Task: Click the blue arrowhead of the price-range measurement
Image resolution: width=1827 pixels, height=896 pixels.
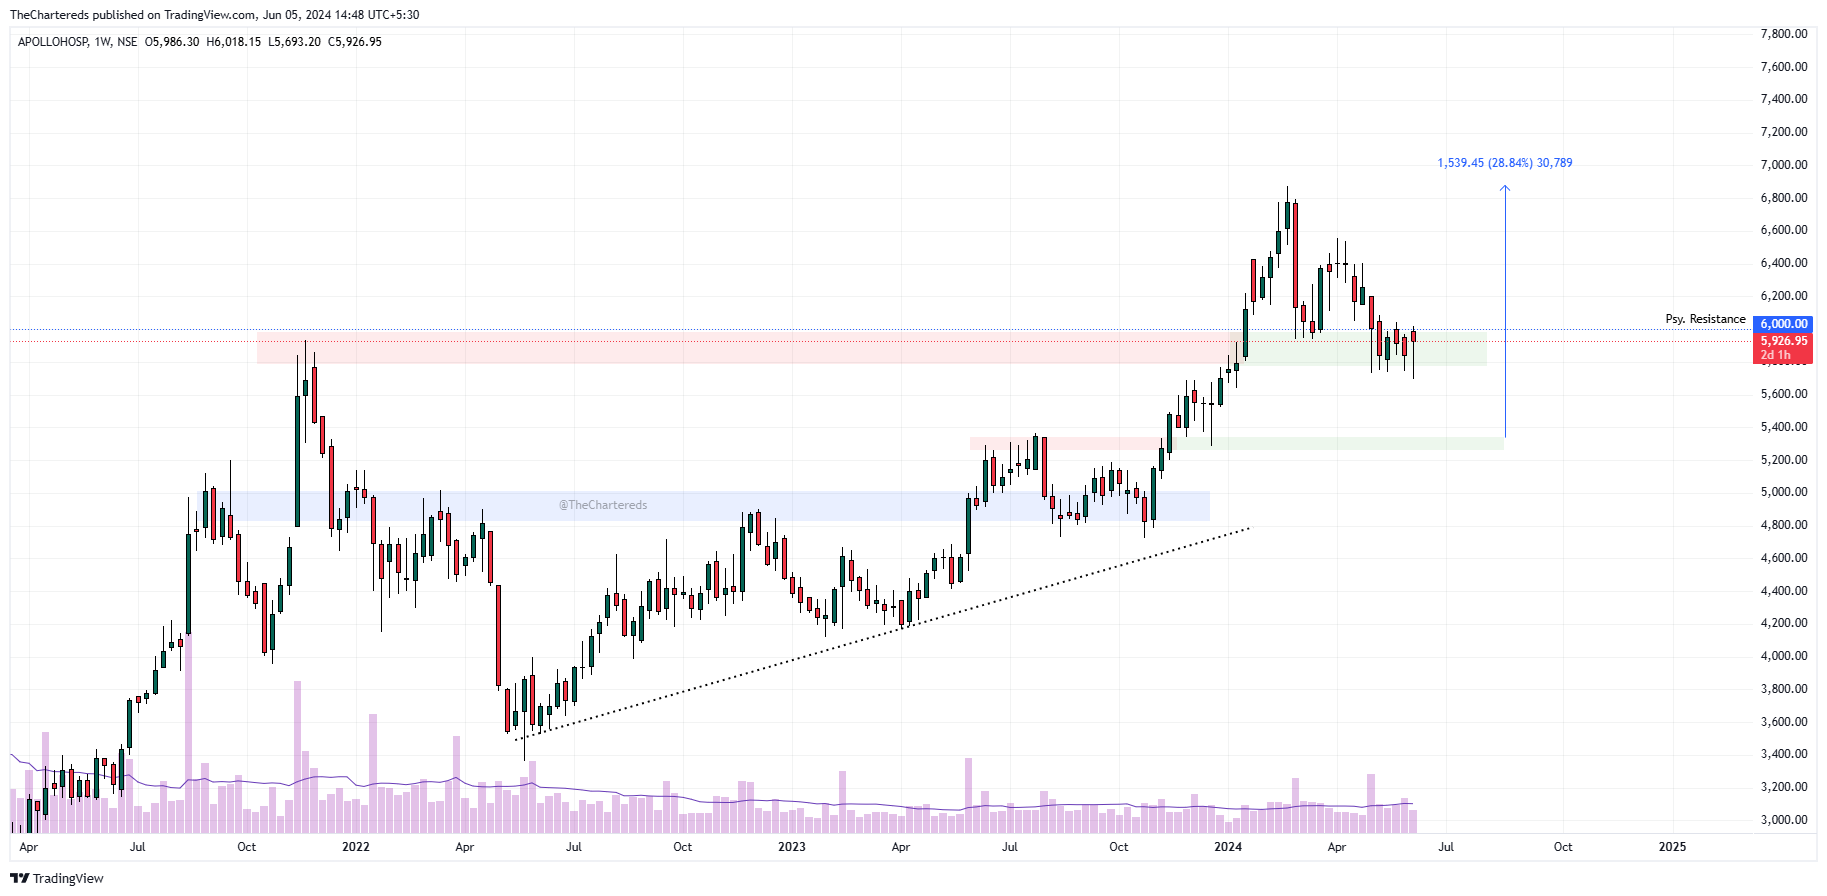Action: click(x=1505, y=188)
